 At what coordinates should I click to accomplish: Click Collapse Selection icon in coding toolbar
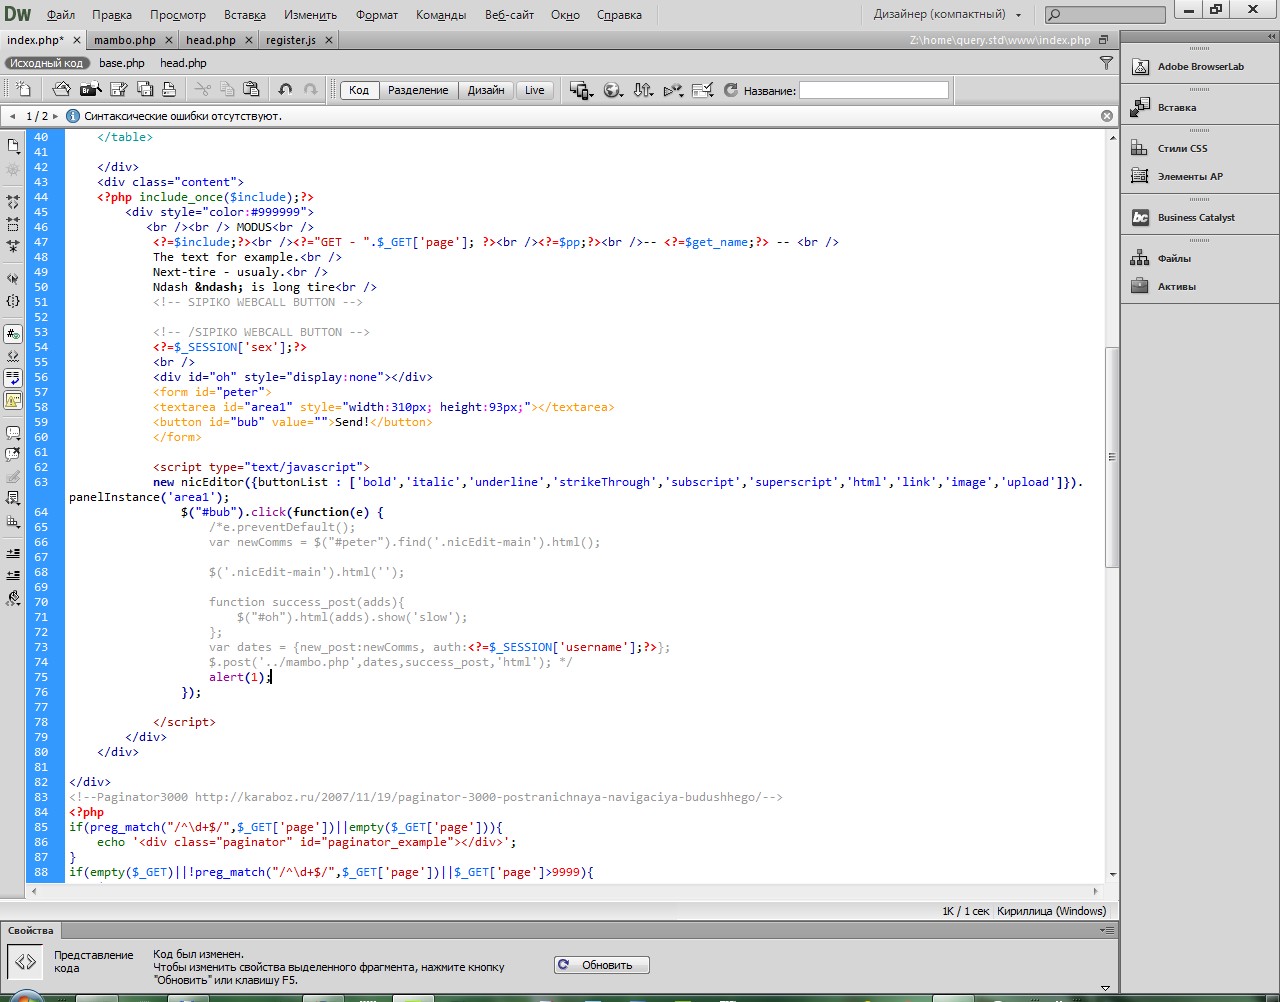(13, 223)
